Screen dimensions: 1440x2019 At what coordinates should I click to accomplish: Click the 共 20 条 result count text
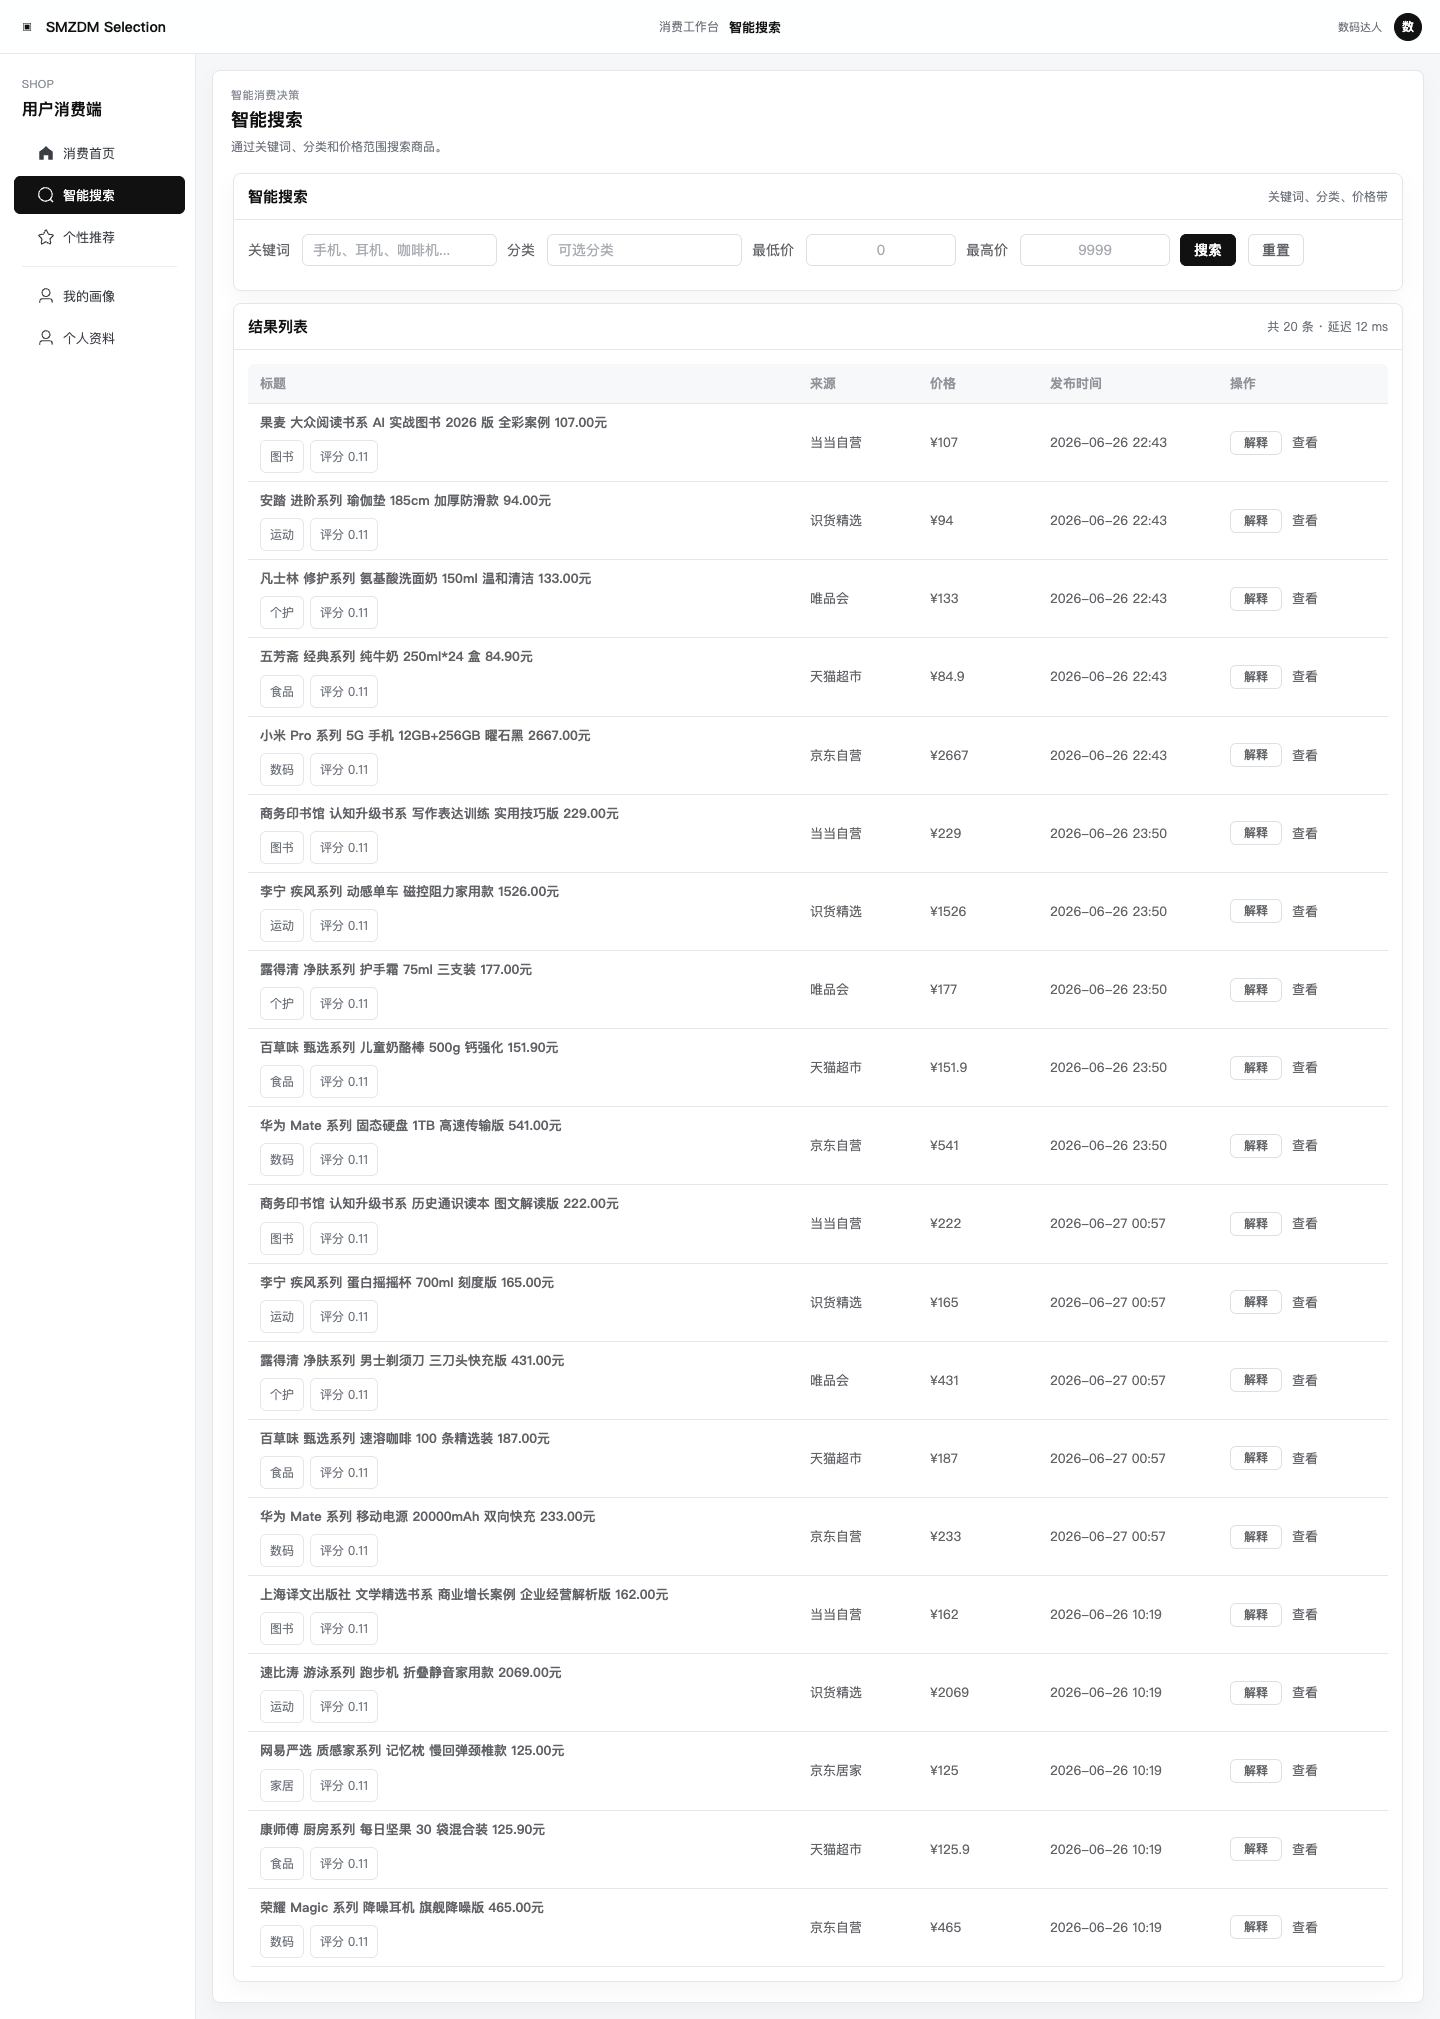click(x=1290, y=327)
